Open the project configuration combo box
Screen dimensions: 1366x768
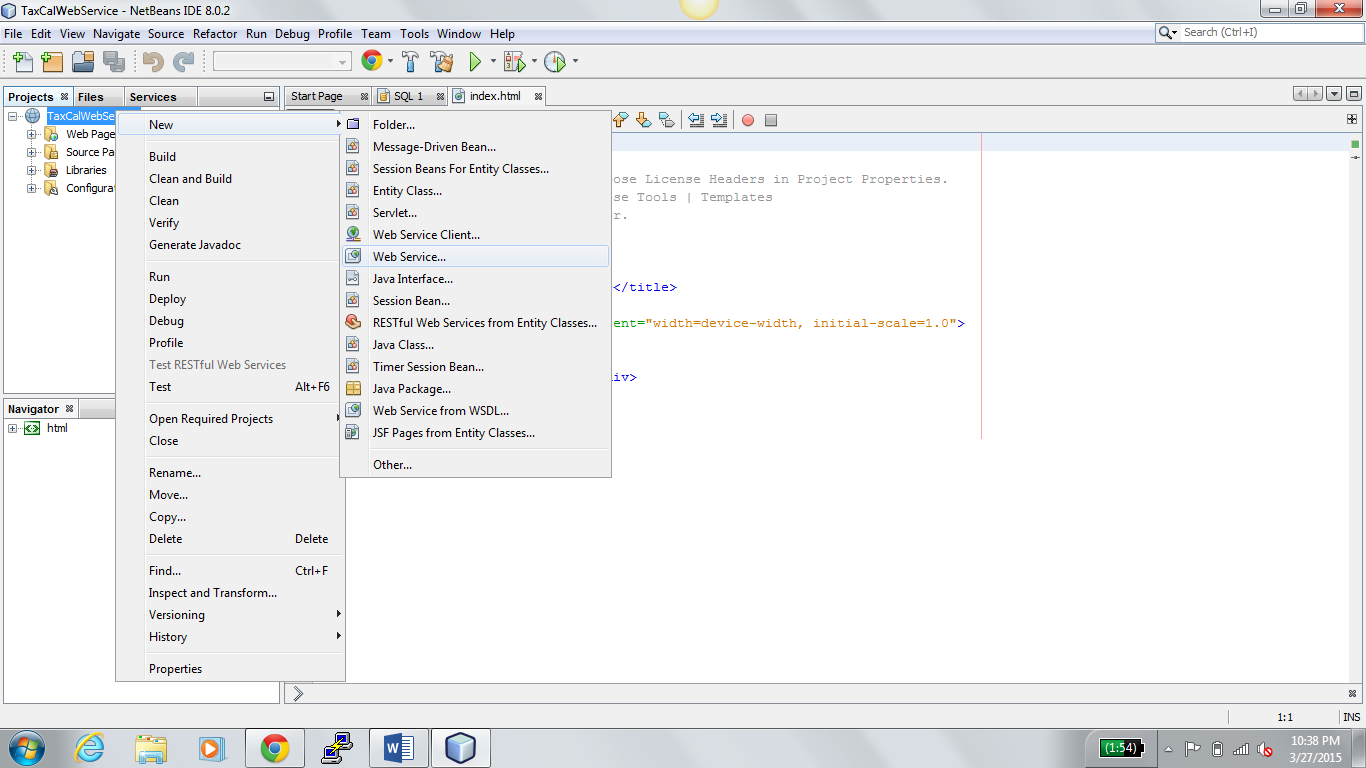click(282, 62)
